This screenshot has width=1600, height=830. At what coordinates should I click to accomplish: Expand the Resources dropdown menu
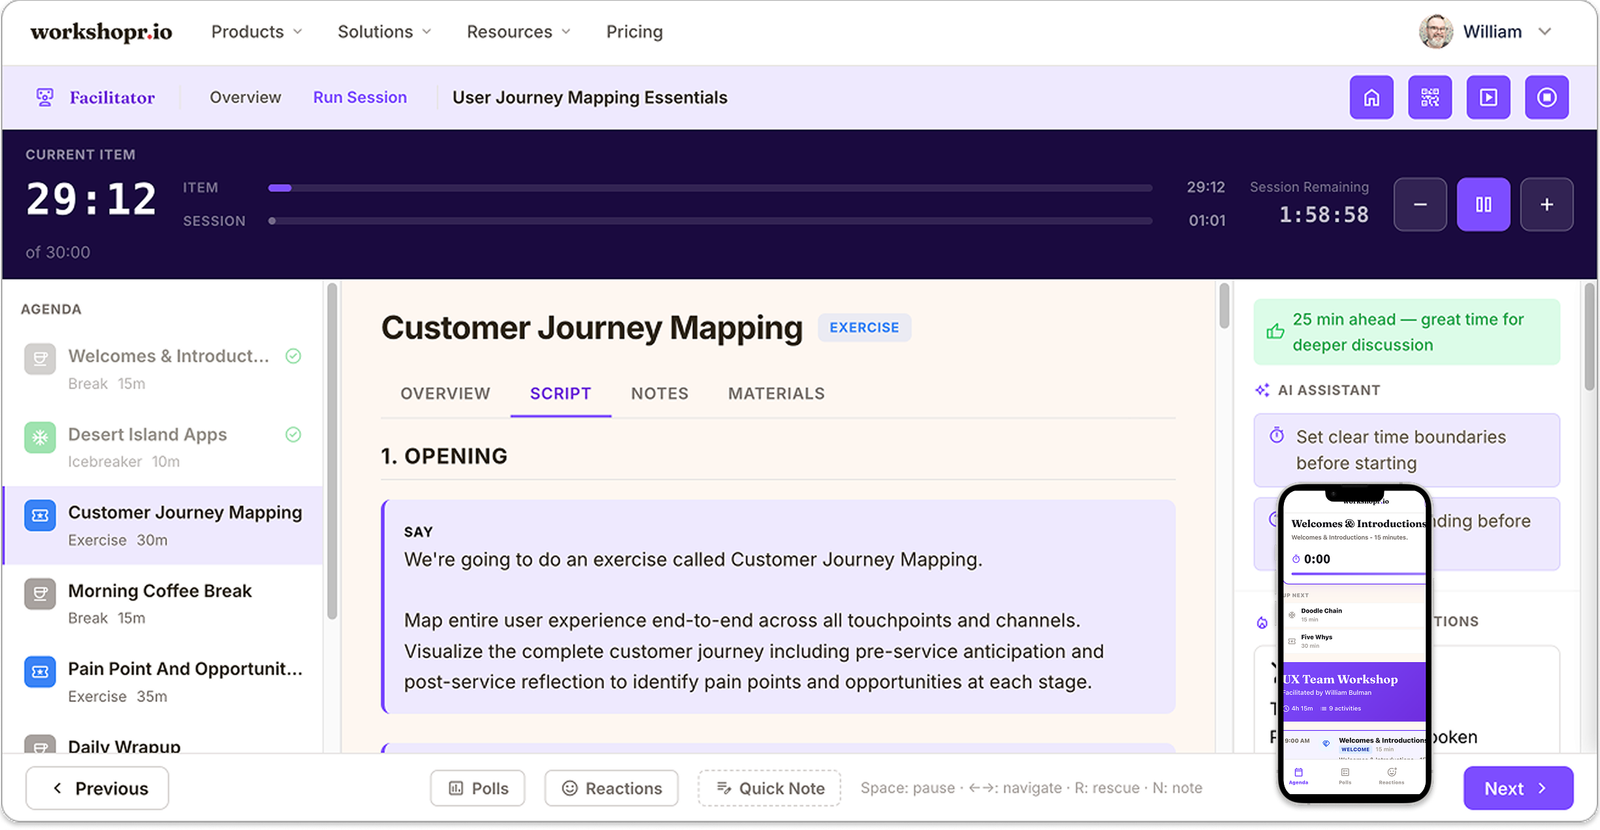tap(519, 32)
